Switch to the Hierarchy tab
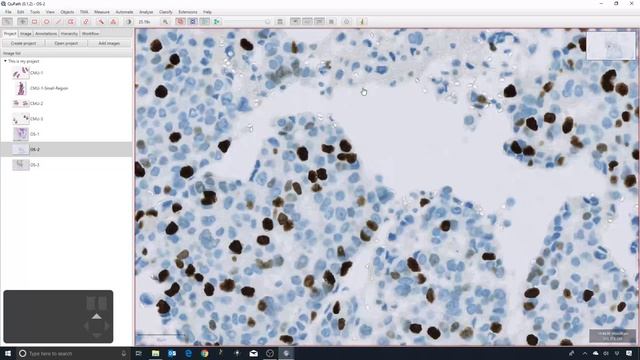 pyautogui.click(x=69, y=33)
